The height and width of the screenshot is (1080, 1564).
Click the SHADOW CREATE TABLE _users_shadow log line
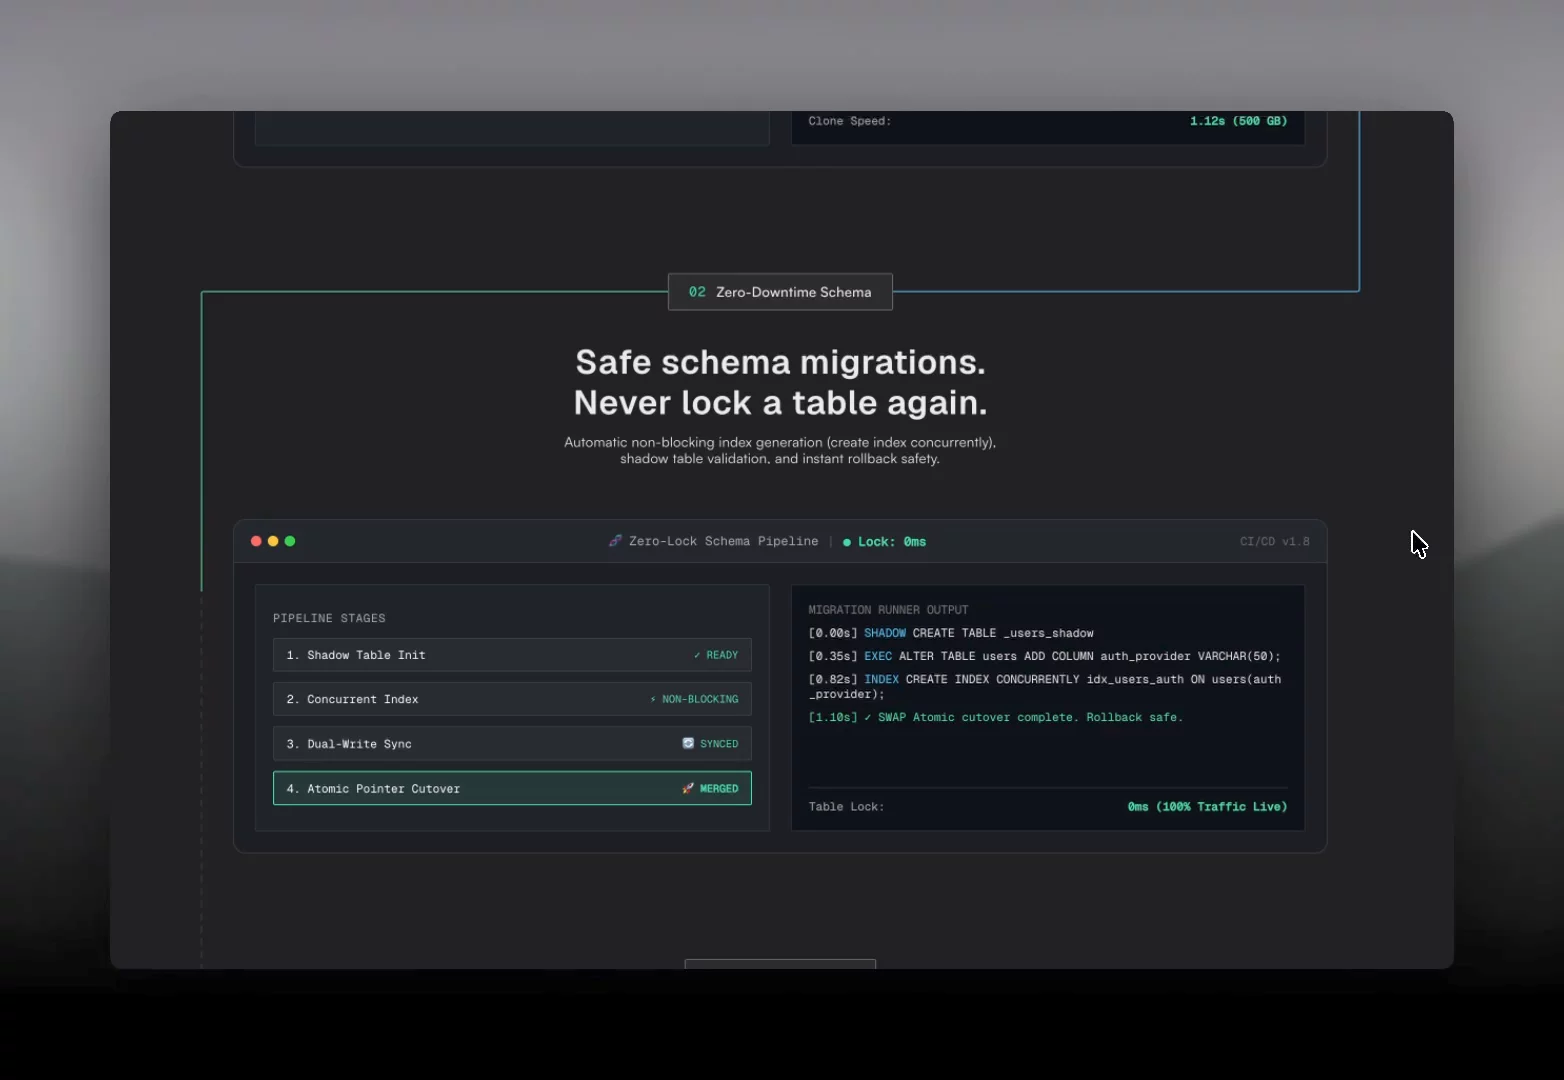point(951,633)
